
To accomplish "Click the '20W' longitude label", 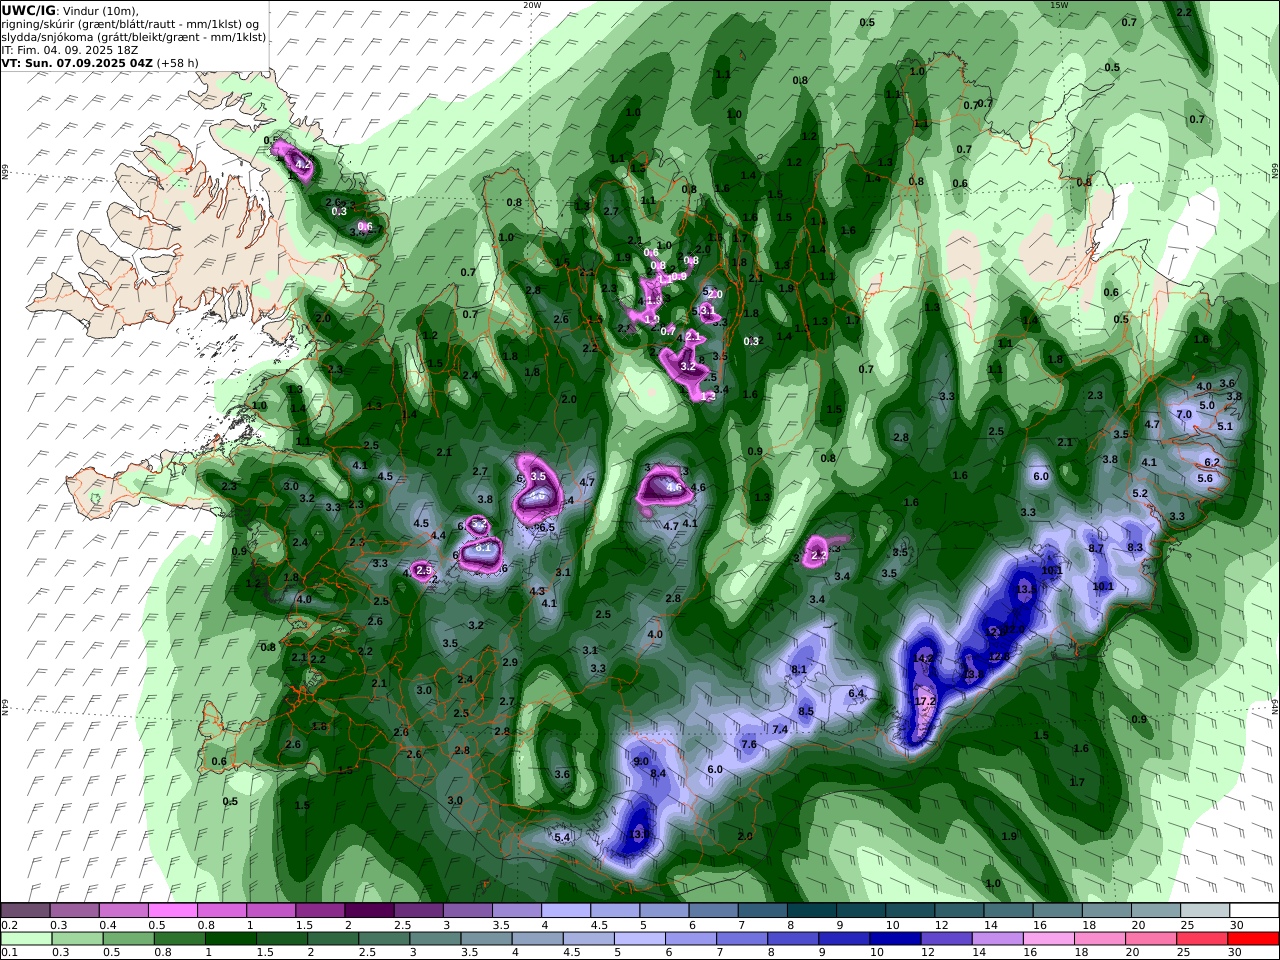I will (x=532, y=5).
